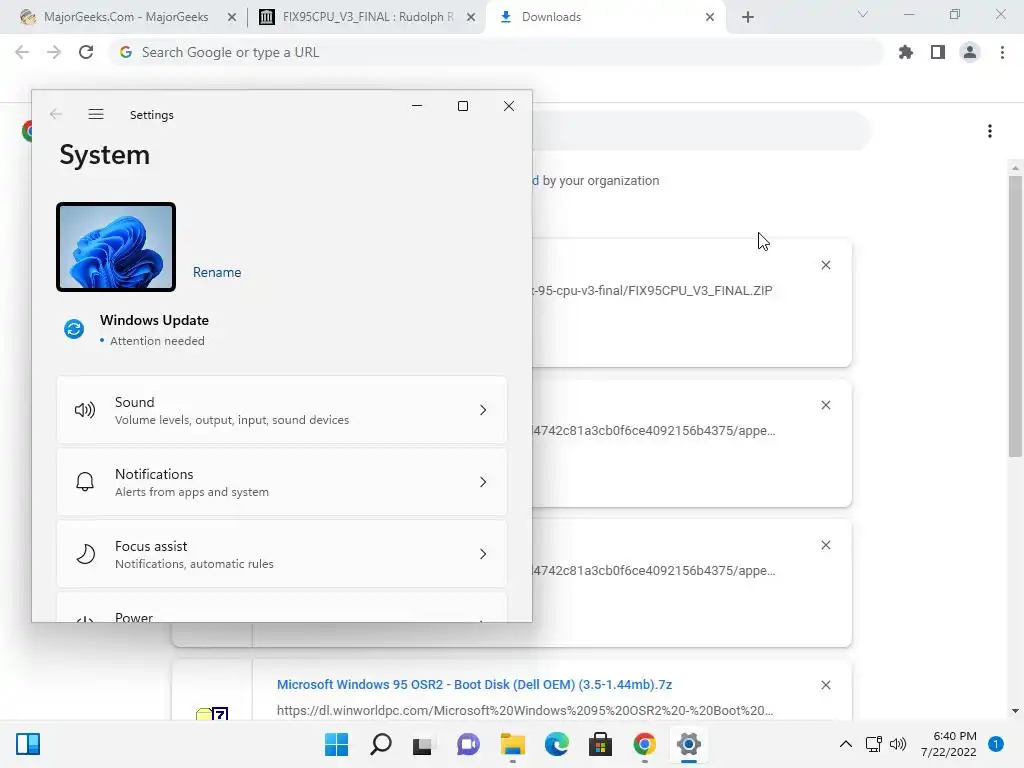The height and width of the screenshot is (768, 1024).
Task: Click the Notifications bell icon
Action: [85, 482]
